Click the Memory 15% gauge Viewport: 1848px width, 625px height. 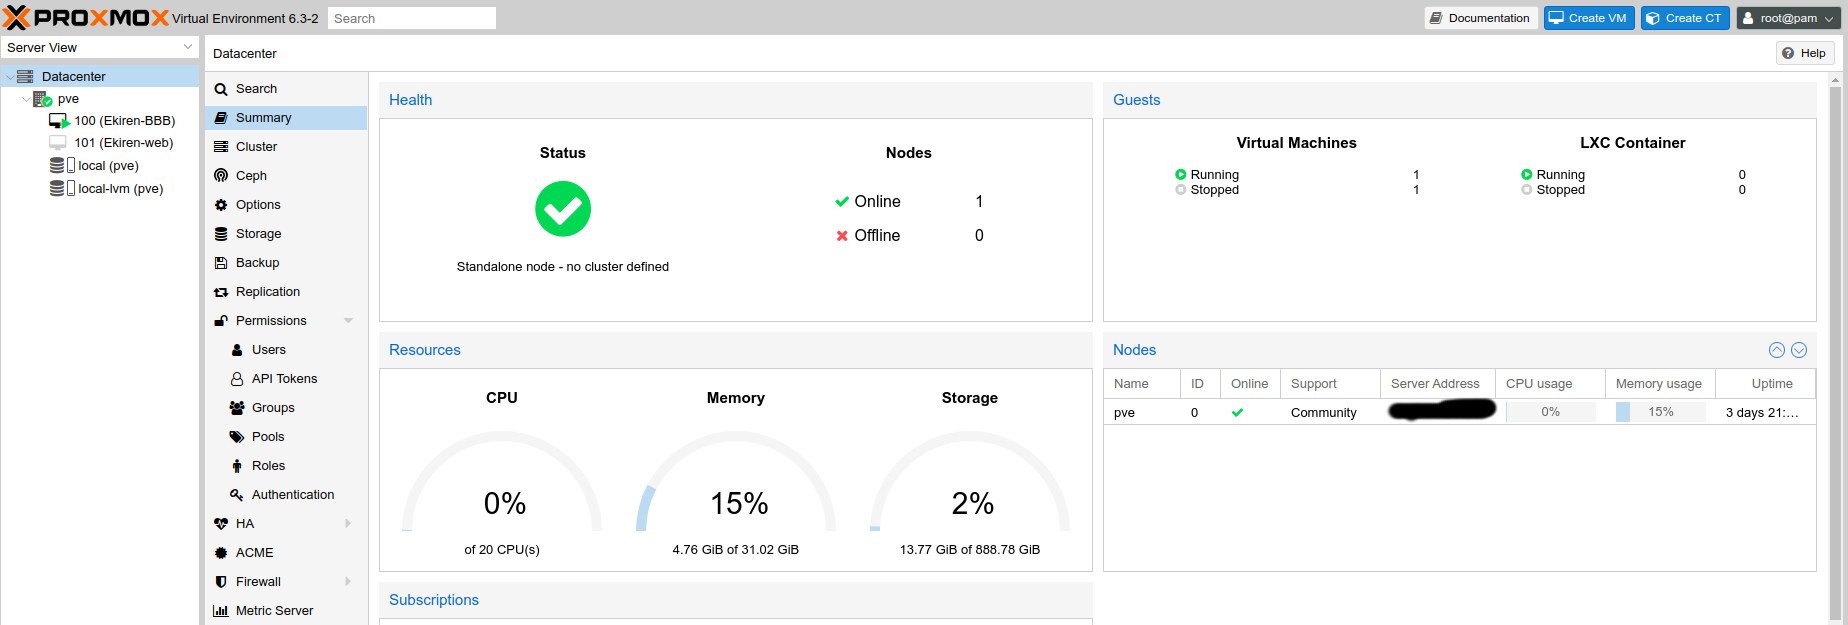point(736,482)
